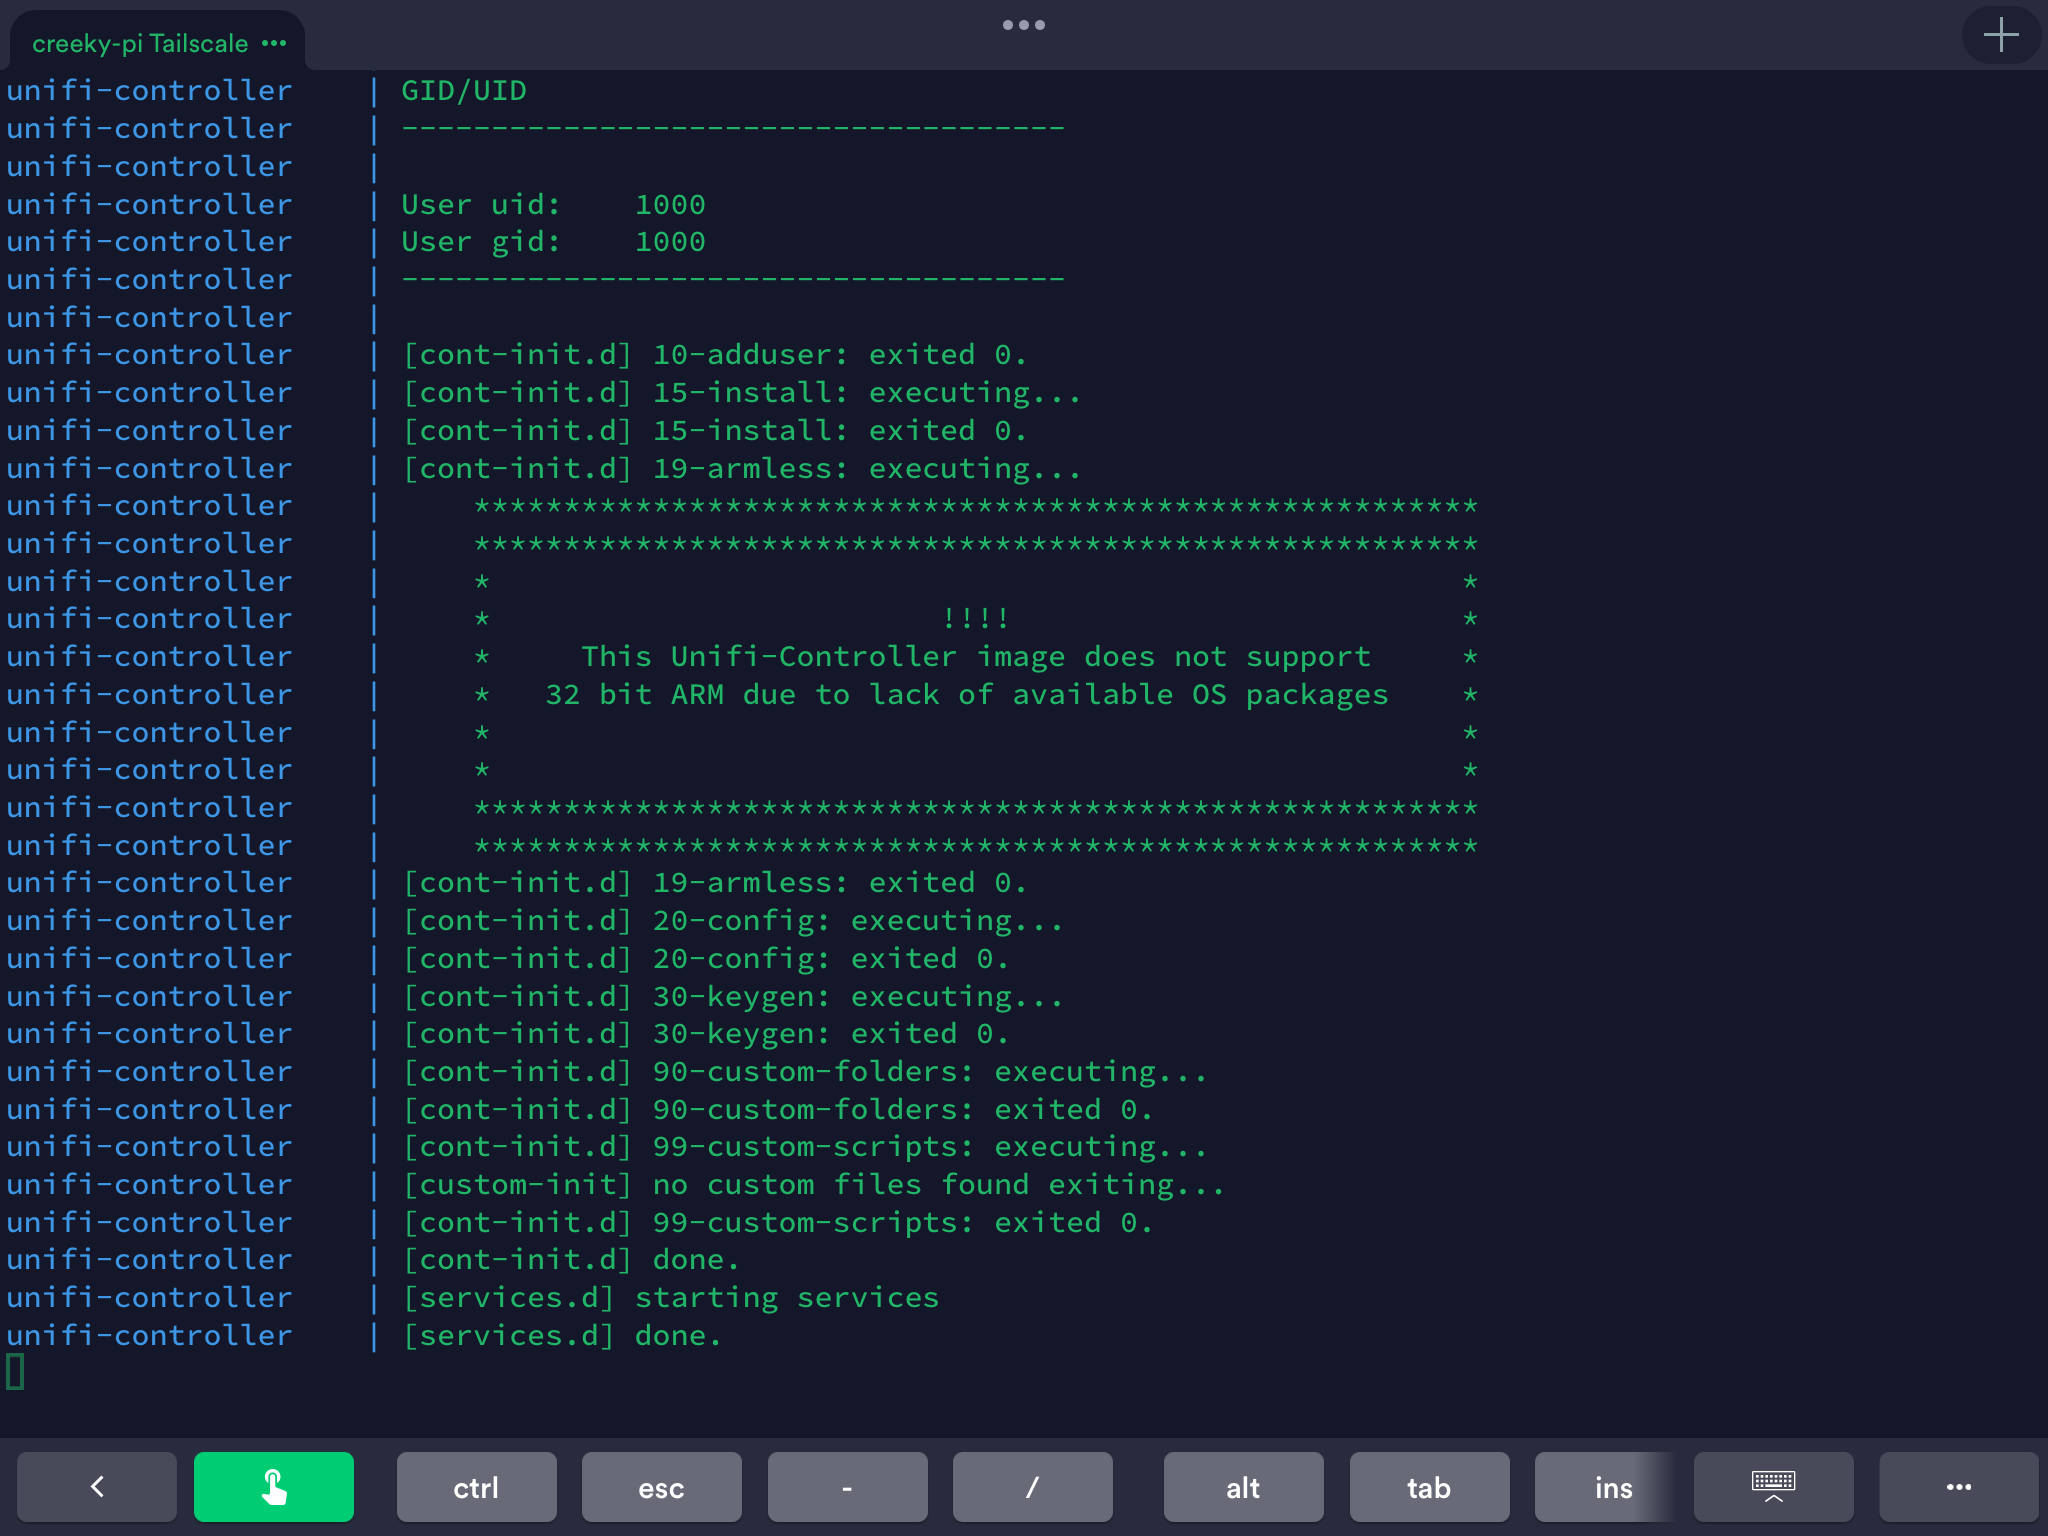Enable the ctrl modifier key

[476, 1487]
